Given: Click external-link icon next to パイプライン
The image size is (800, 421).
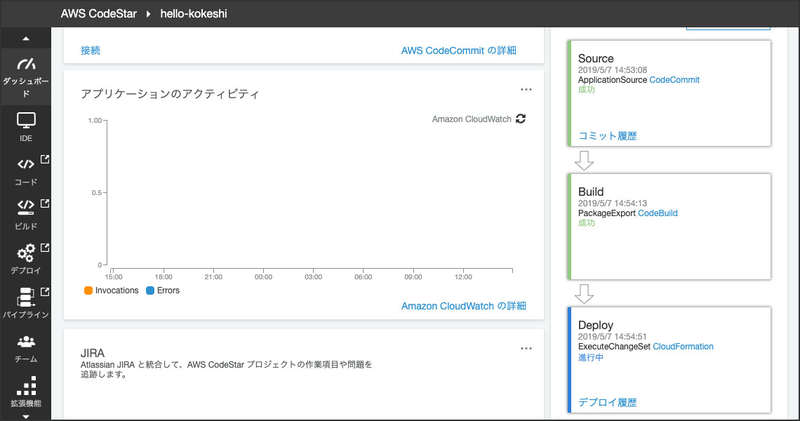Looking at the screenshot, I should tap(45, 291).
